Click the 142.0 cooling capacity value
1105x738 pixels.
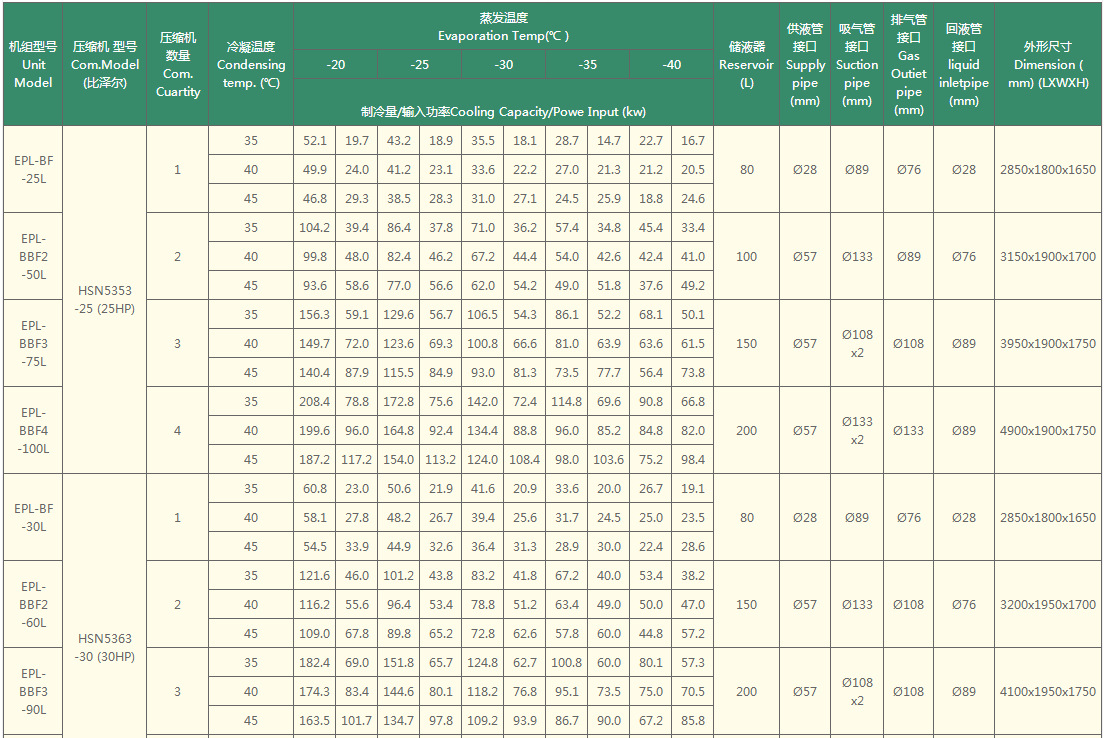pyautogui.click(x=483, y=401)
